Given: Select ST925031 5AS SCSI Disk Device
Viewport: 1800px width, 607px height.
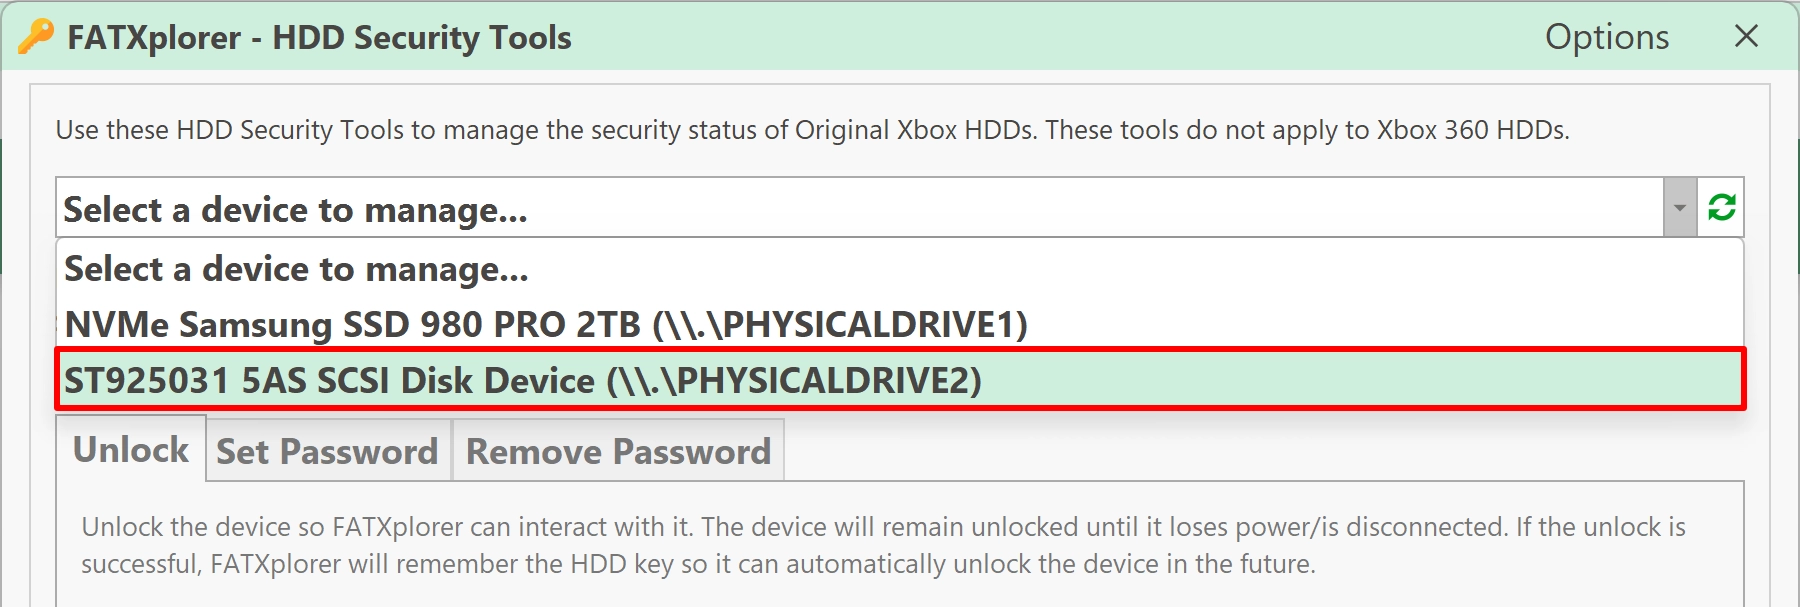Looking at the screenshot, I should click(900, 380).
